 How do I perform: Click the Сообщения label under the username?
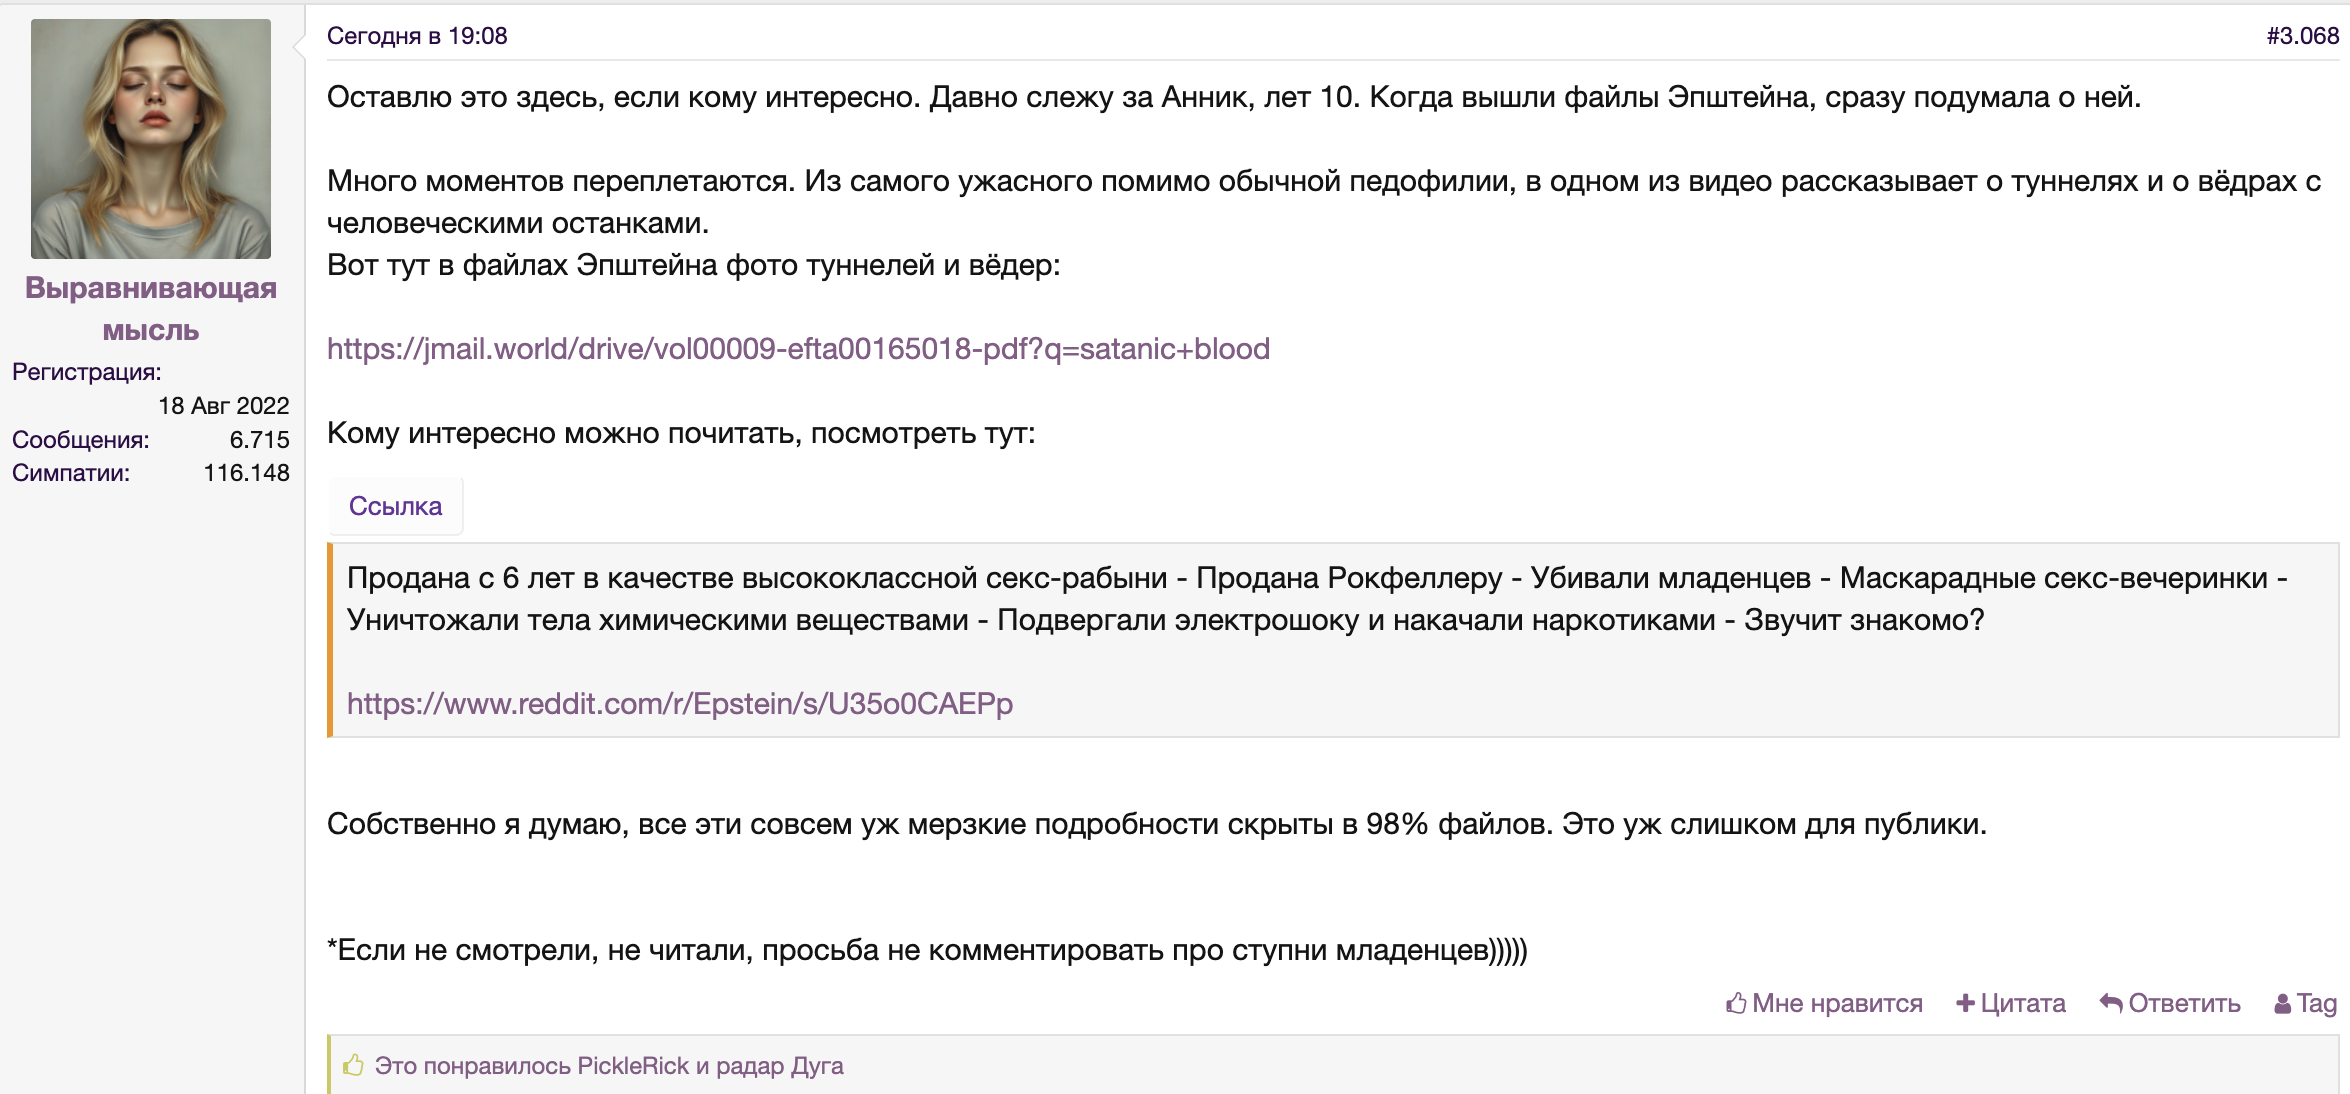(x=80, y=440)
